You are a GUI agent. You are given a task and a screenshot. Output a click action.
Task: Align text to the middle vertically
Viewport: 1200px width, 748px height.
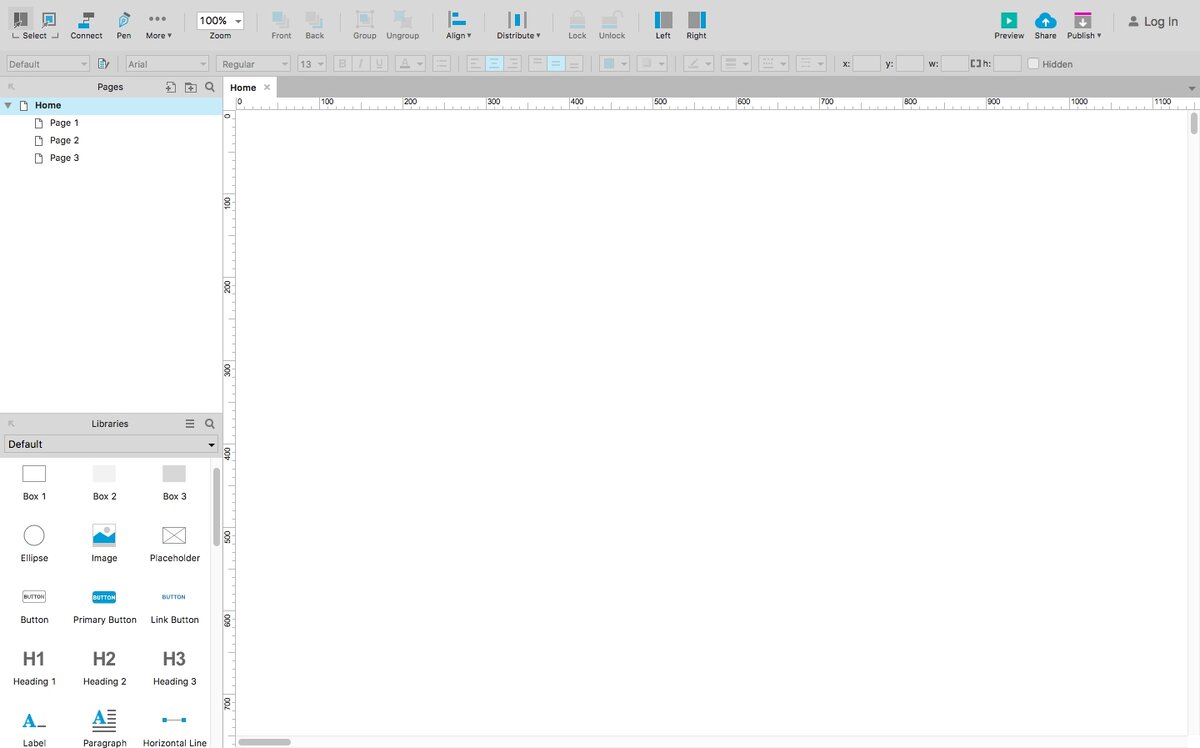pyautogui.click(x=555, y=64)
